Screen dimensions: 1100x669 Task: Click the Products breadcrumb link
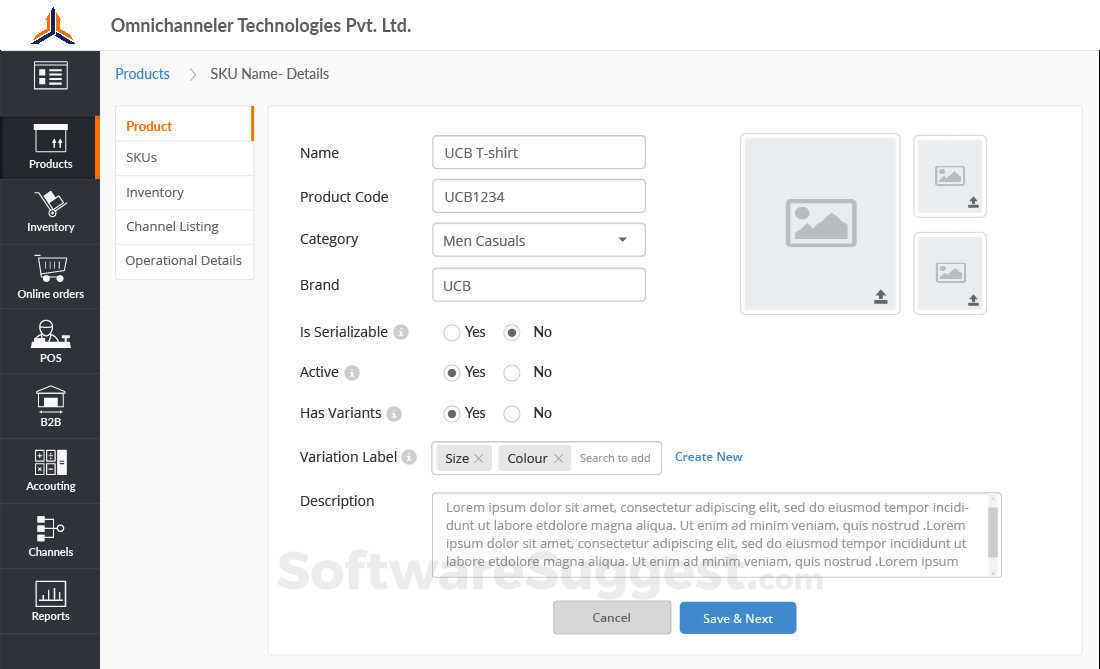(x=142, y=74)
